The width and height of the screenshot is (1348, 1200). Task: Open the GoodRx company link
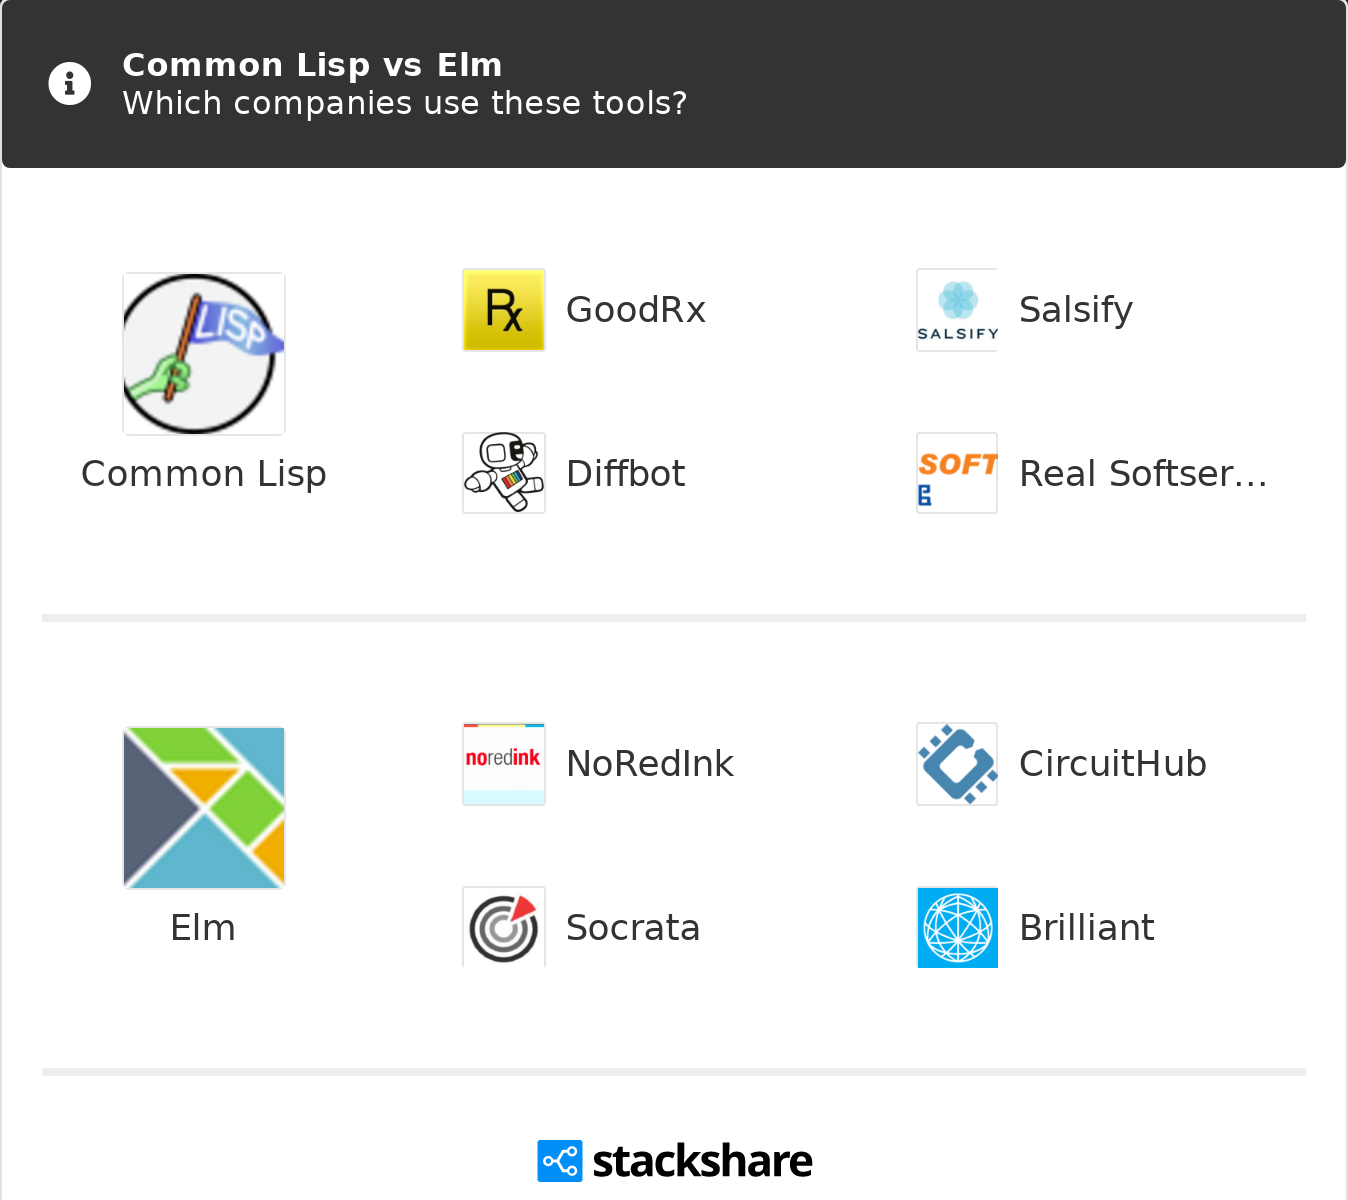coord(636,310)
